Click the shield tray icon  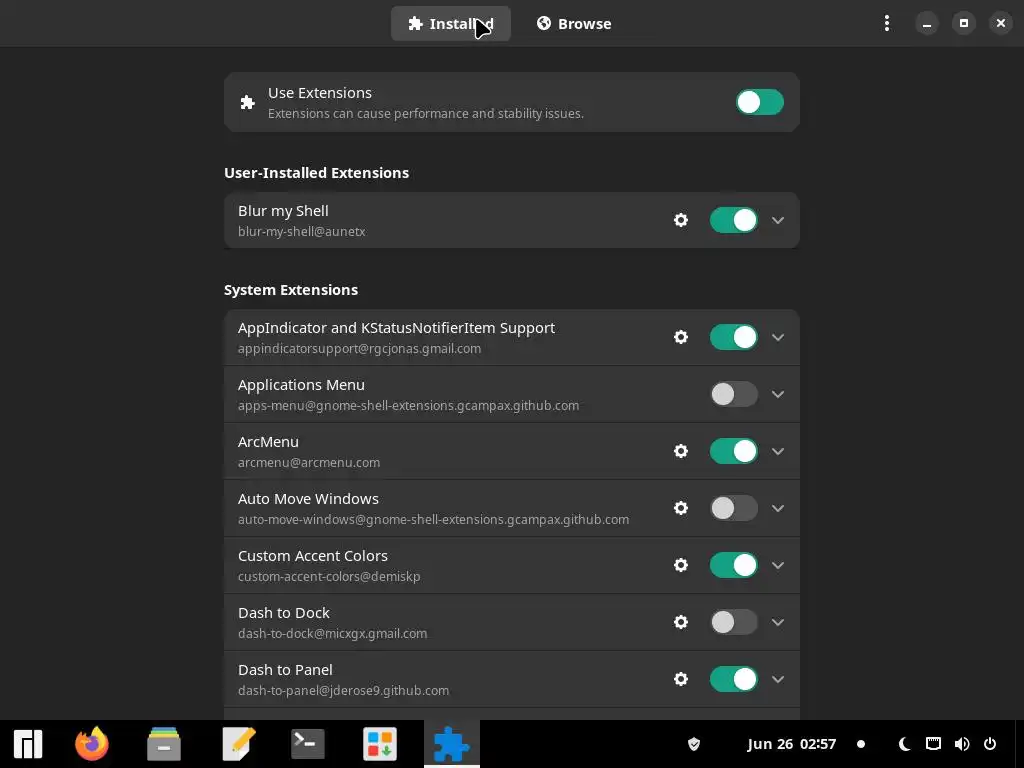[x=694, y=744]
